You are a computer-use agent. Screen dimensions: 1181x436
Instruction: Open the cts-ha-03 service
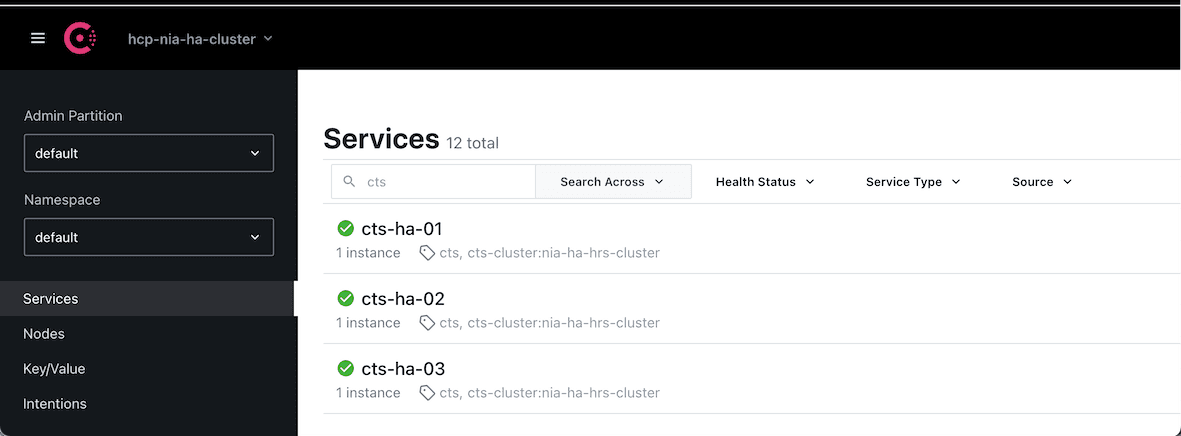(x=403, y=369)
